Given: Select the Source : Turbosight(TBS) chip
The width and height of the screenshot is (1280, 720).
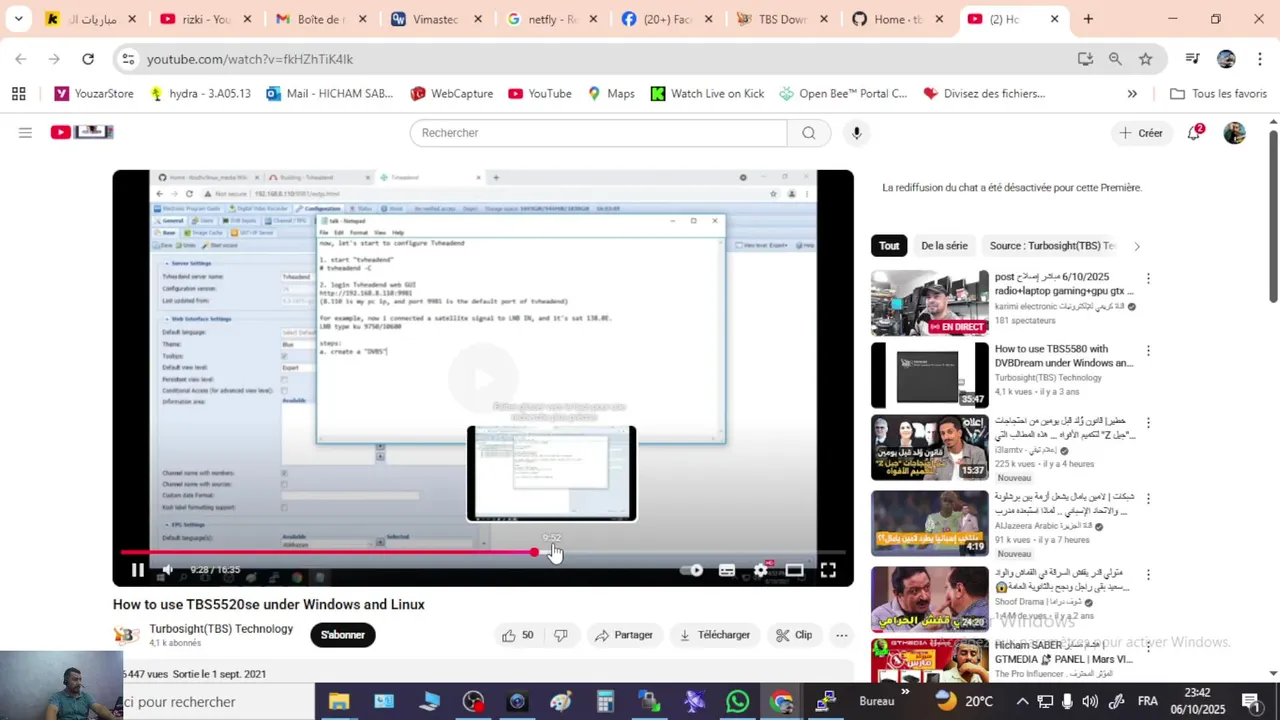Looking at the screenshot, I should point(1051,246).
